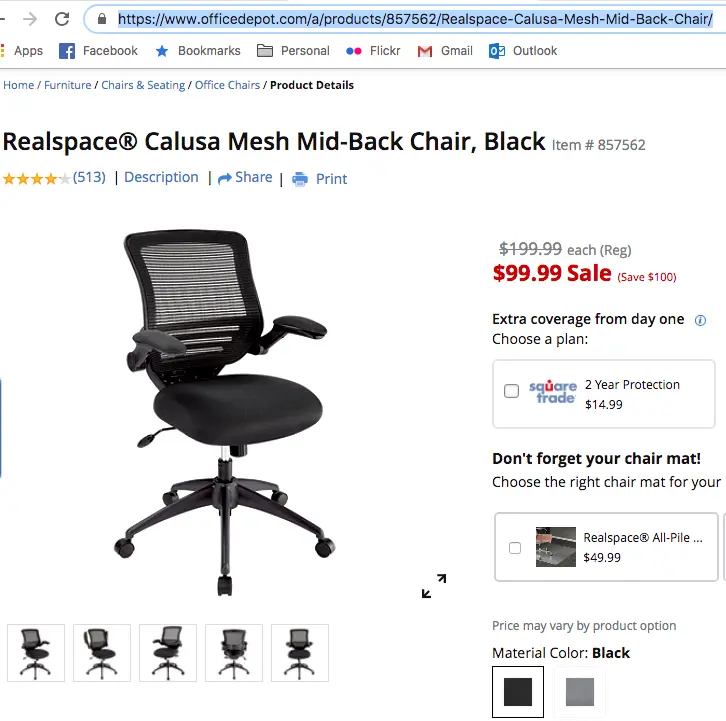
Task: Select the fourth chair thumbnail image
Action: coord(234,653)
